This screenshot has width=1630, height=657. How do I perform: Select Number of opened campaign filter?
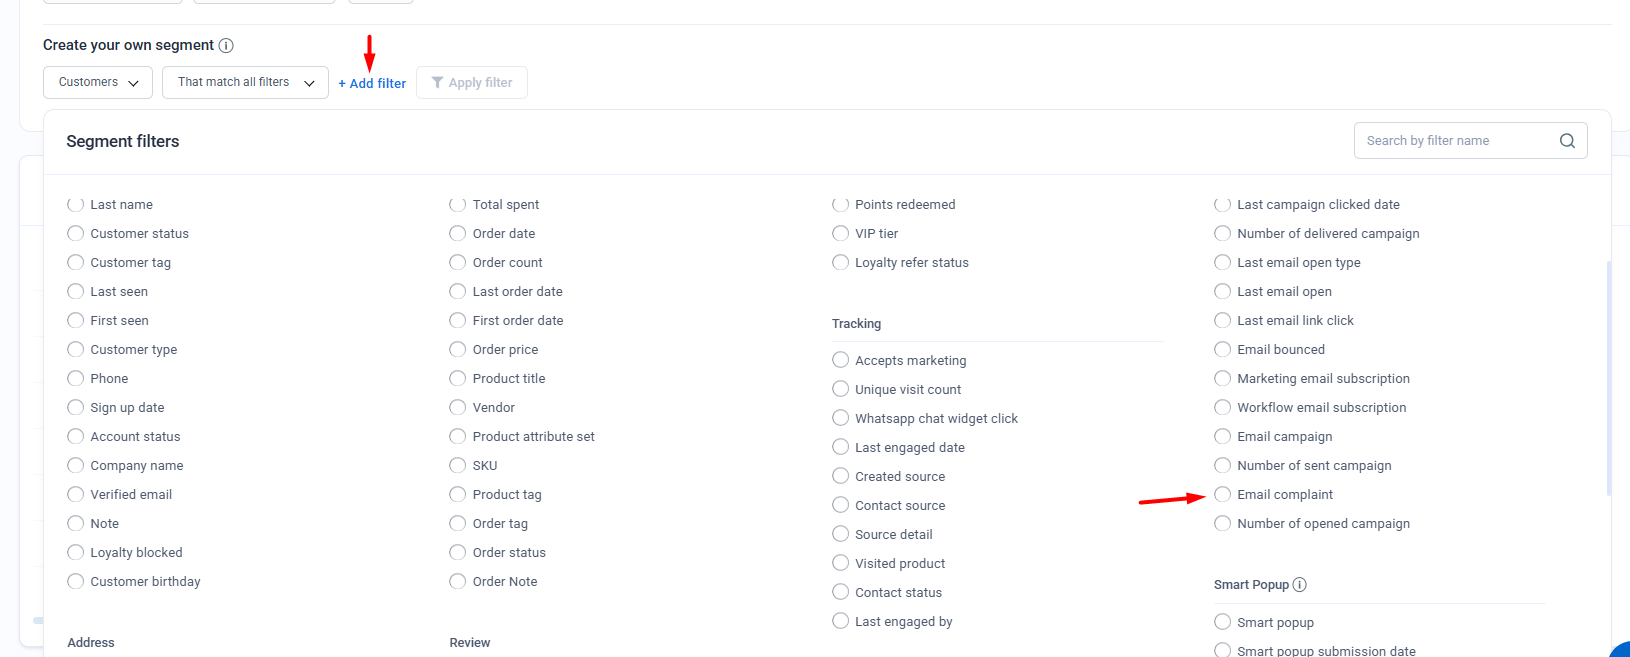pos(1222,523)
